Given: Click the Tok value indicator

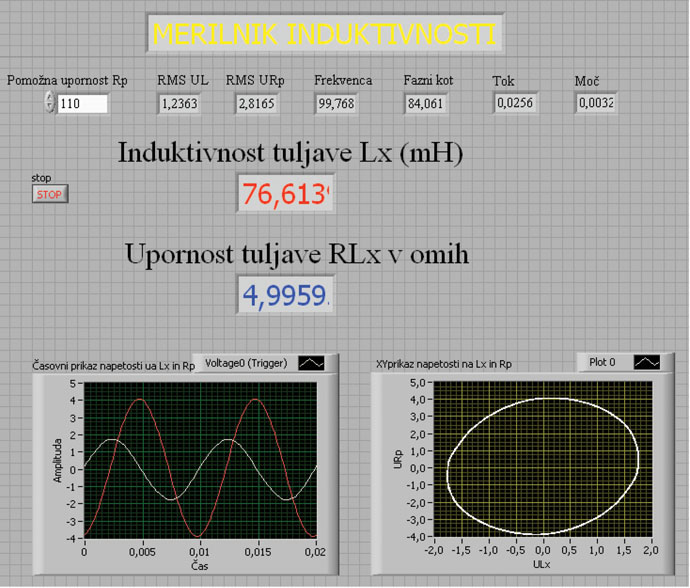Looking at the screenshot, I should coord(516,103).
